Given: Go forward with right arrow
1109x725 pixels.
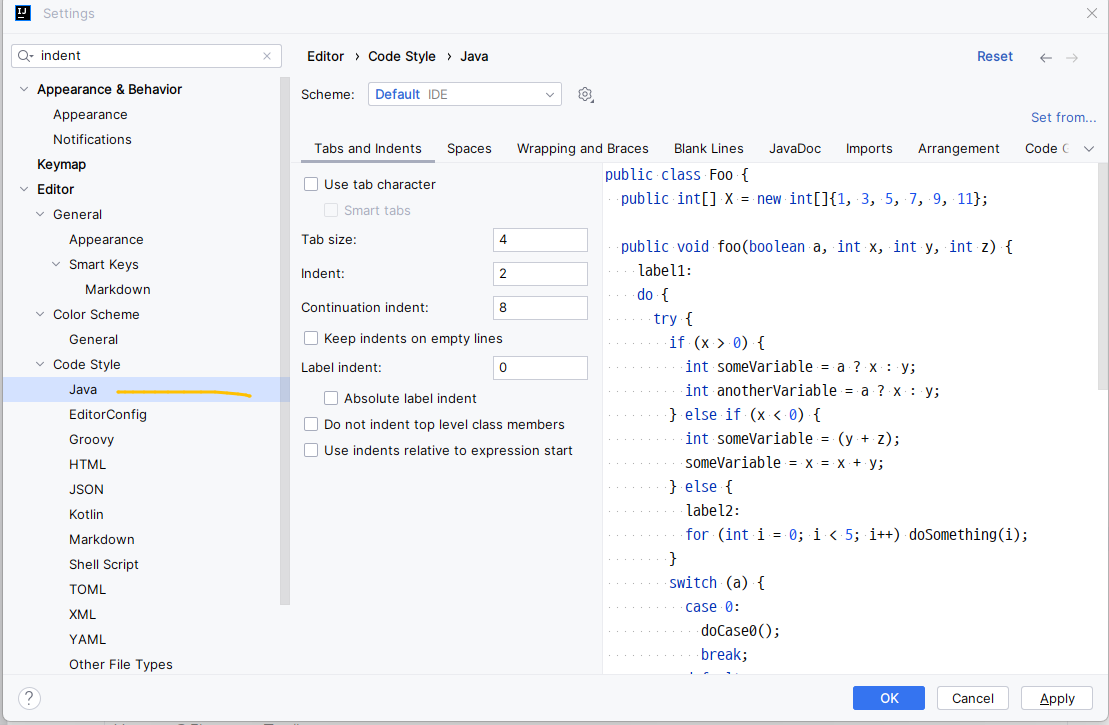Looking at the screenshot, I should click(1072, 57).
